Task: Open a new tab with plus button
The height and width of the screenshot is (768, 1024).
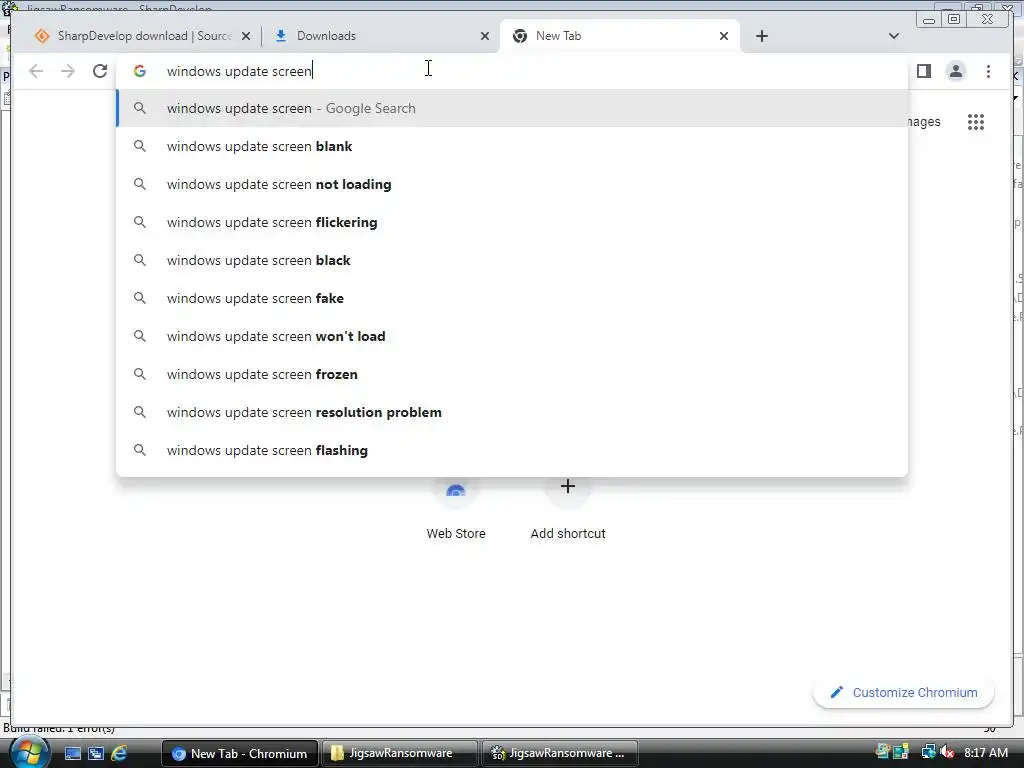Action: coord(761,36)
